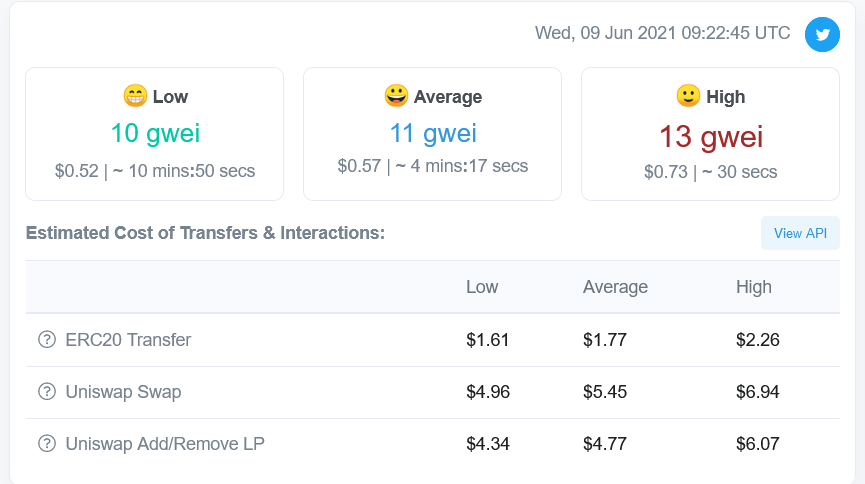Click the ERC20 Transfer help question icon
This screenshot has height=484, width=865.
point(47,339)
